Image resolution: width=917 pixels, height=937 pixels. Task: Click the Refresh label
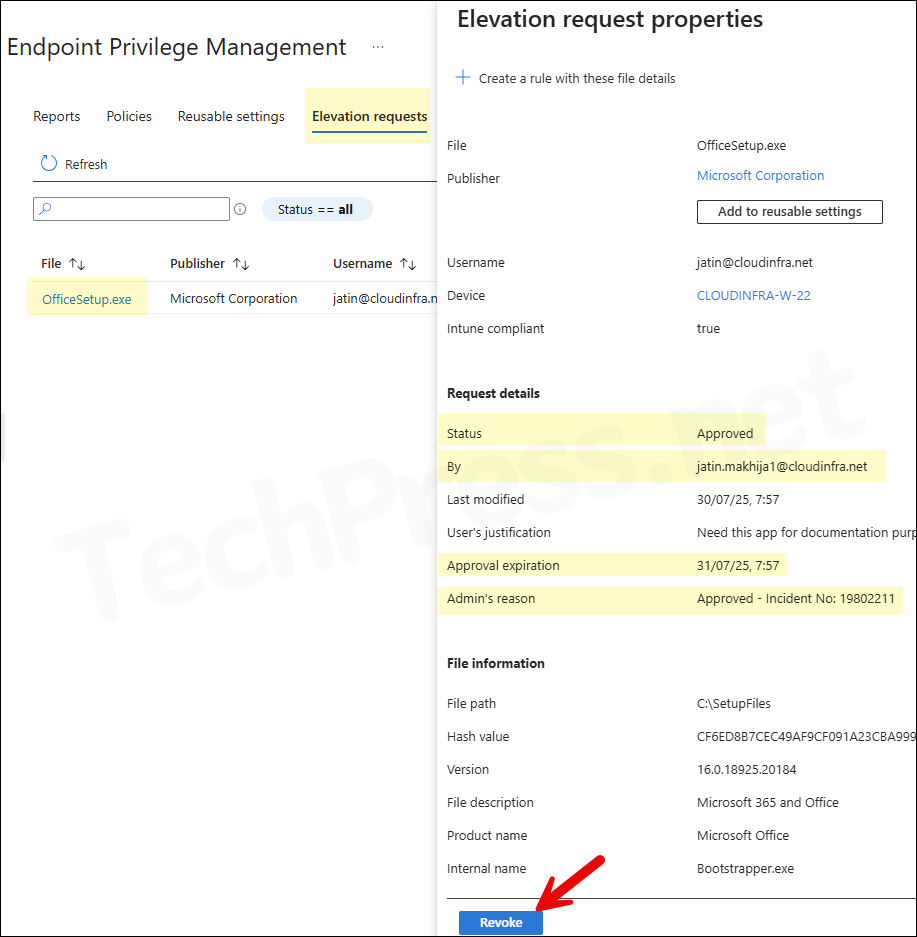(86, 164)
